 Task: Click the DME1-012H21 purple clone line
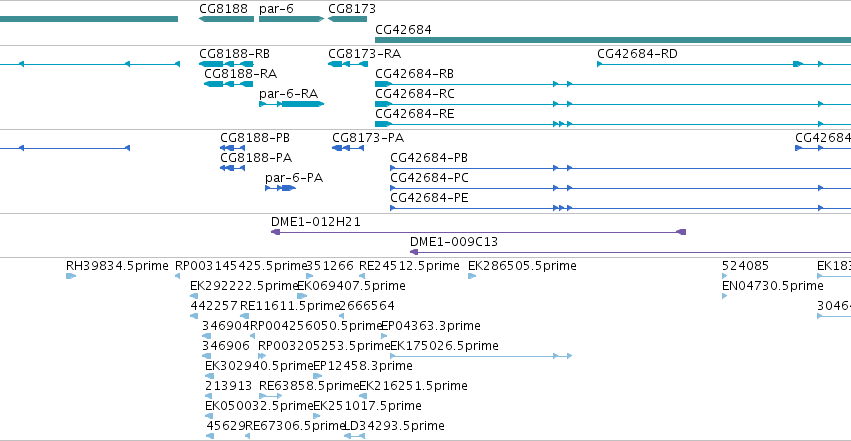[478, 232]
